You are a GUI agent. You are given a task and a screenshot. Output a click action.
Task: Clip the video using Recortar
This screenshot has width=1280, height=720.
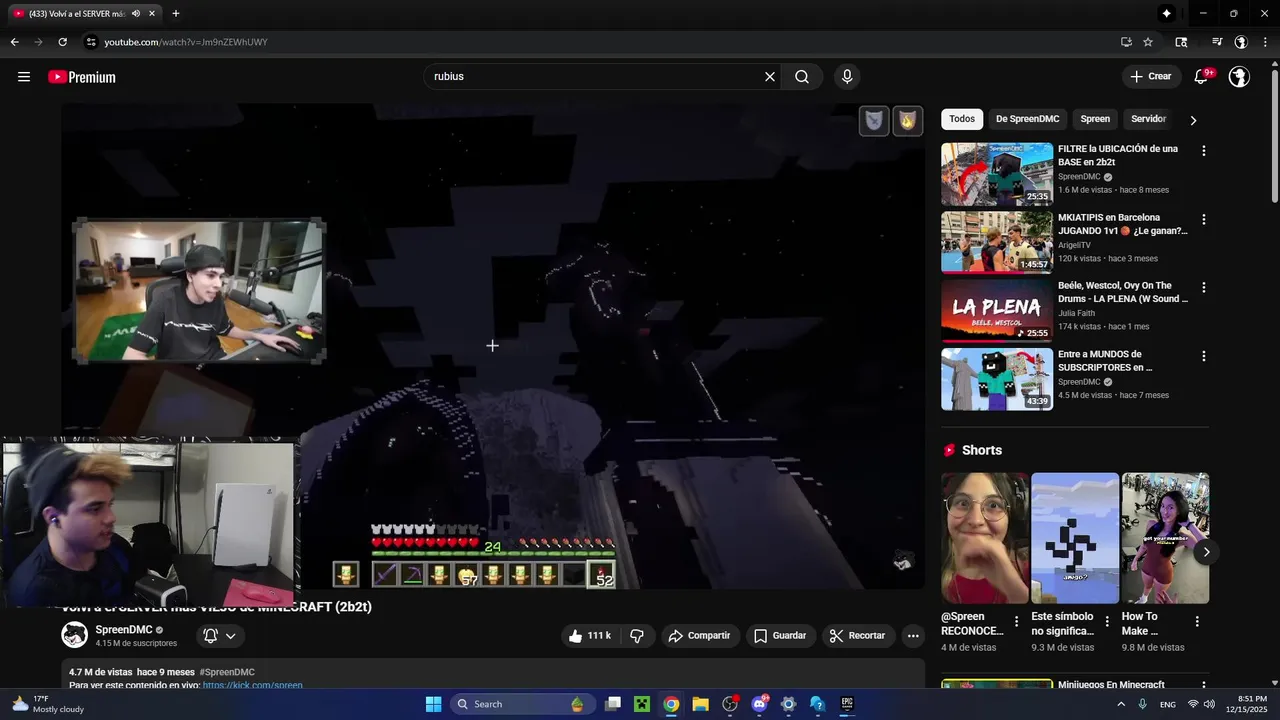click(x=858, y=636)
